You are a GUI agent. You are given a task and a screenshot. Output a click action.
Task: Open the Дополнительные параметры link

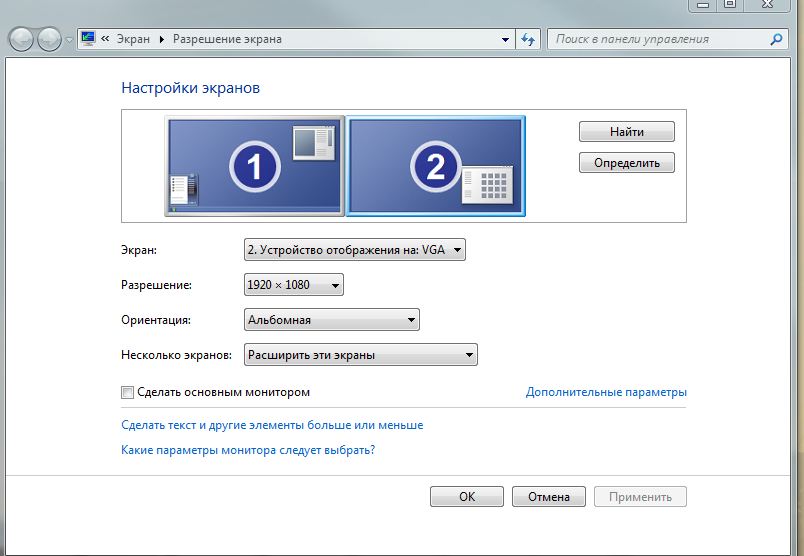tap(606, 393)
